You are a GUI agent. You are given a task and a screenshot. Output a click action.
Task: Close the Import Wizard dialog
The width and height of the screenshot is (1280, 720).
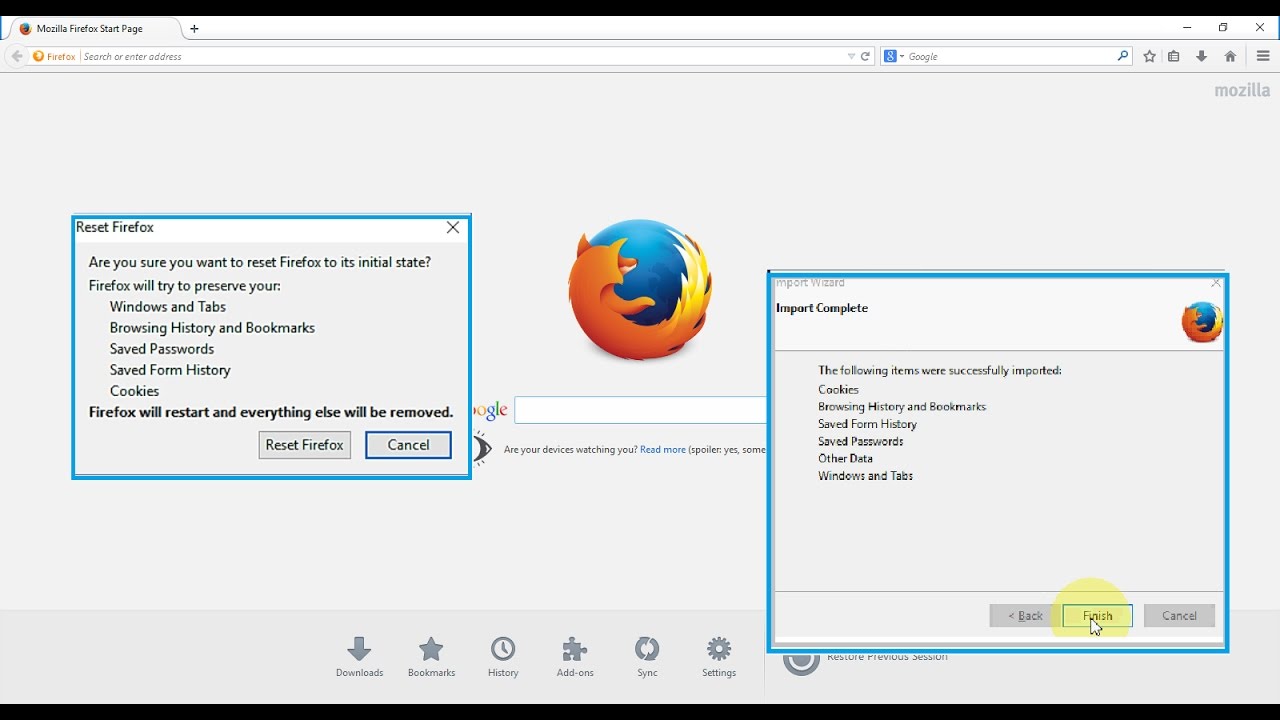pos(1216,283)
